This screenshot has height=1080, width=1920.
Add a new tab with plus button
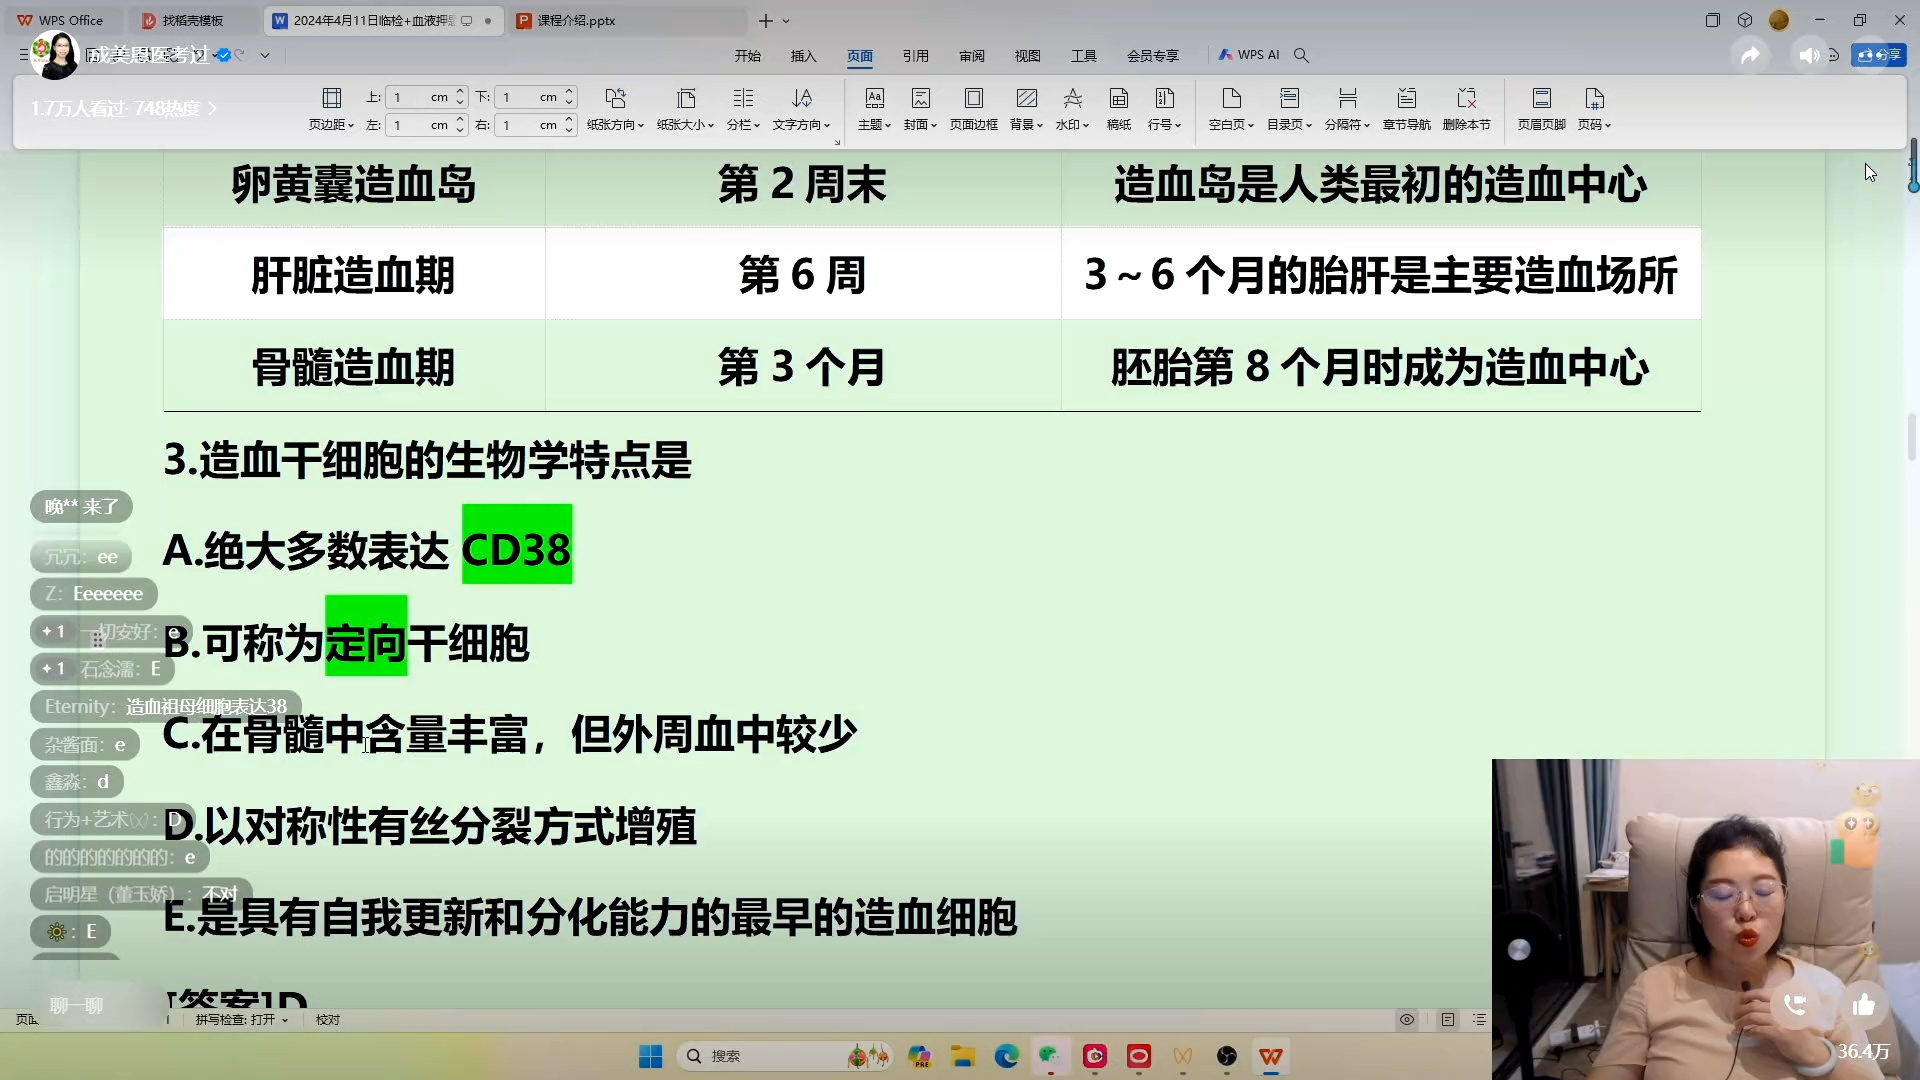point(766,21)
